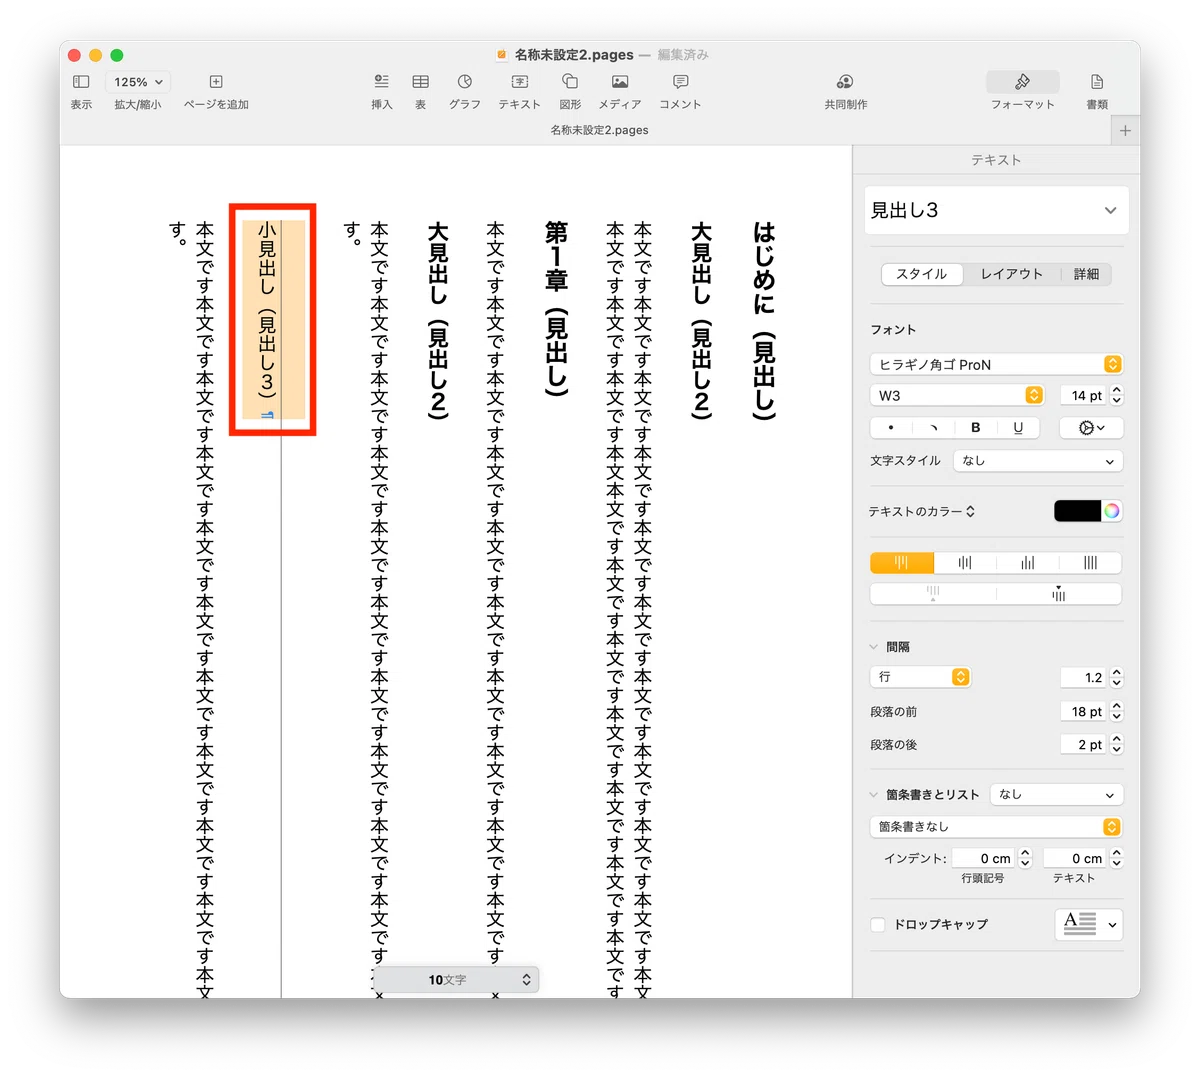The width and height of the screenshot is (1200, 1077).
Task: Click the はじめに（見出し） heading text
Action: [764, 320]
